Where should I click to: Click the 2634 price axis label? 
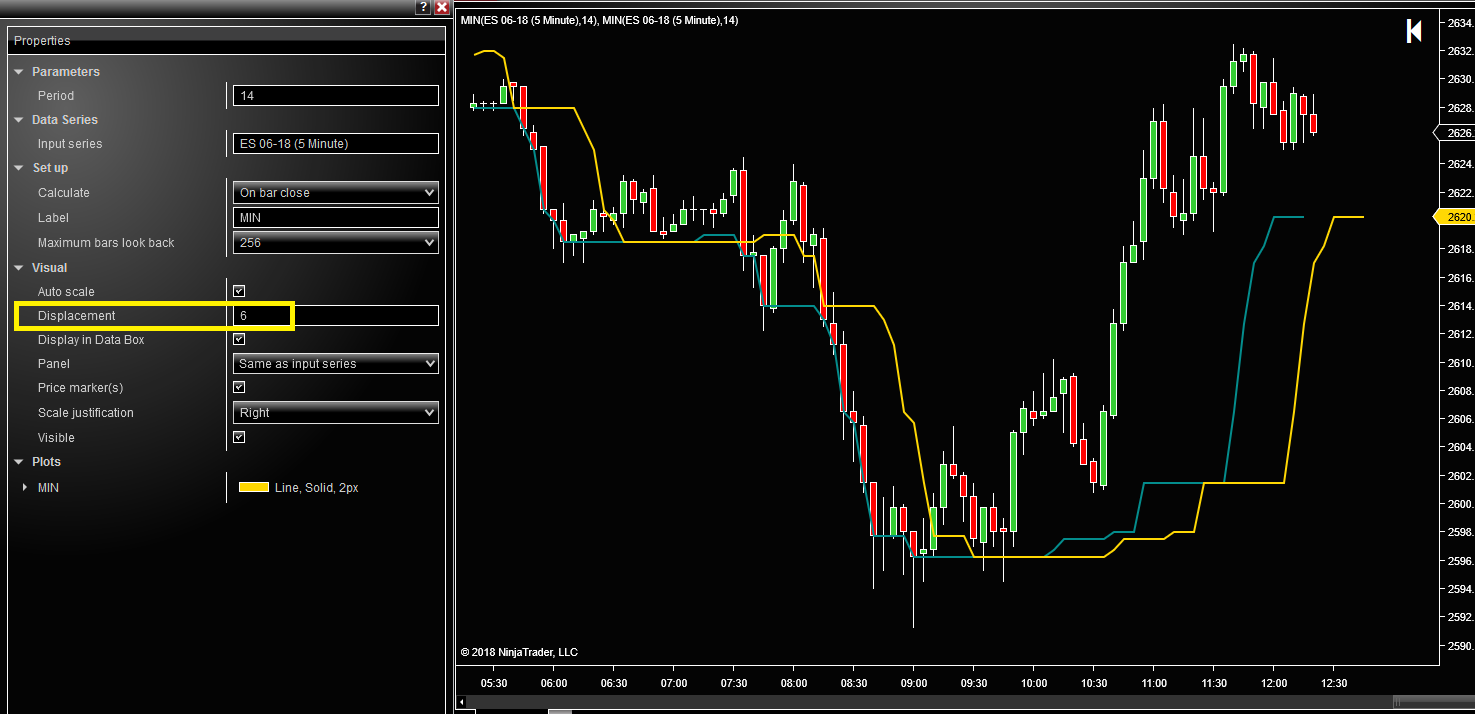pyautogui.click(x=1459, y=23)
